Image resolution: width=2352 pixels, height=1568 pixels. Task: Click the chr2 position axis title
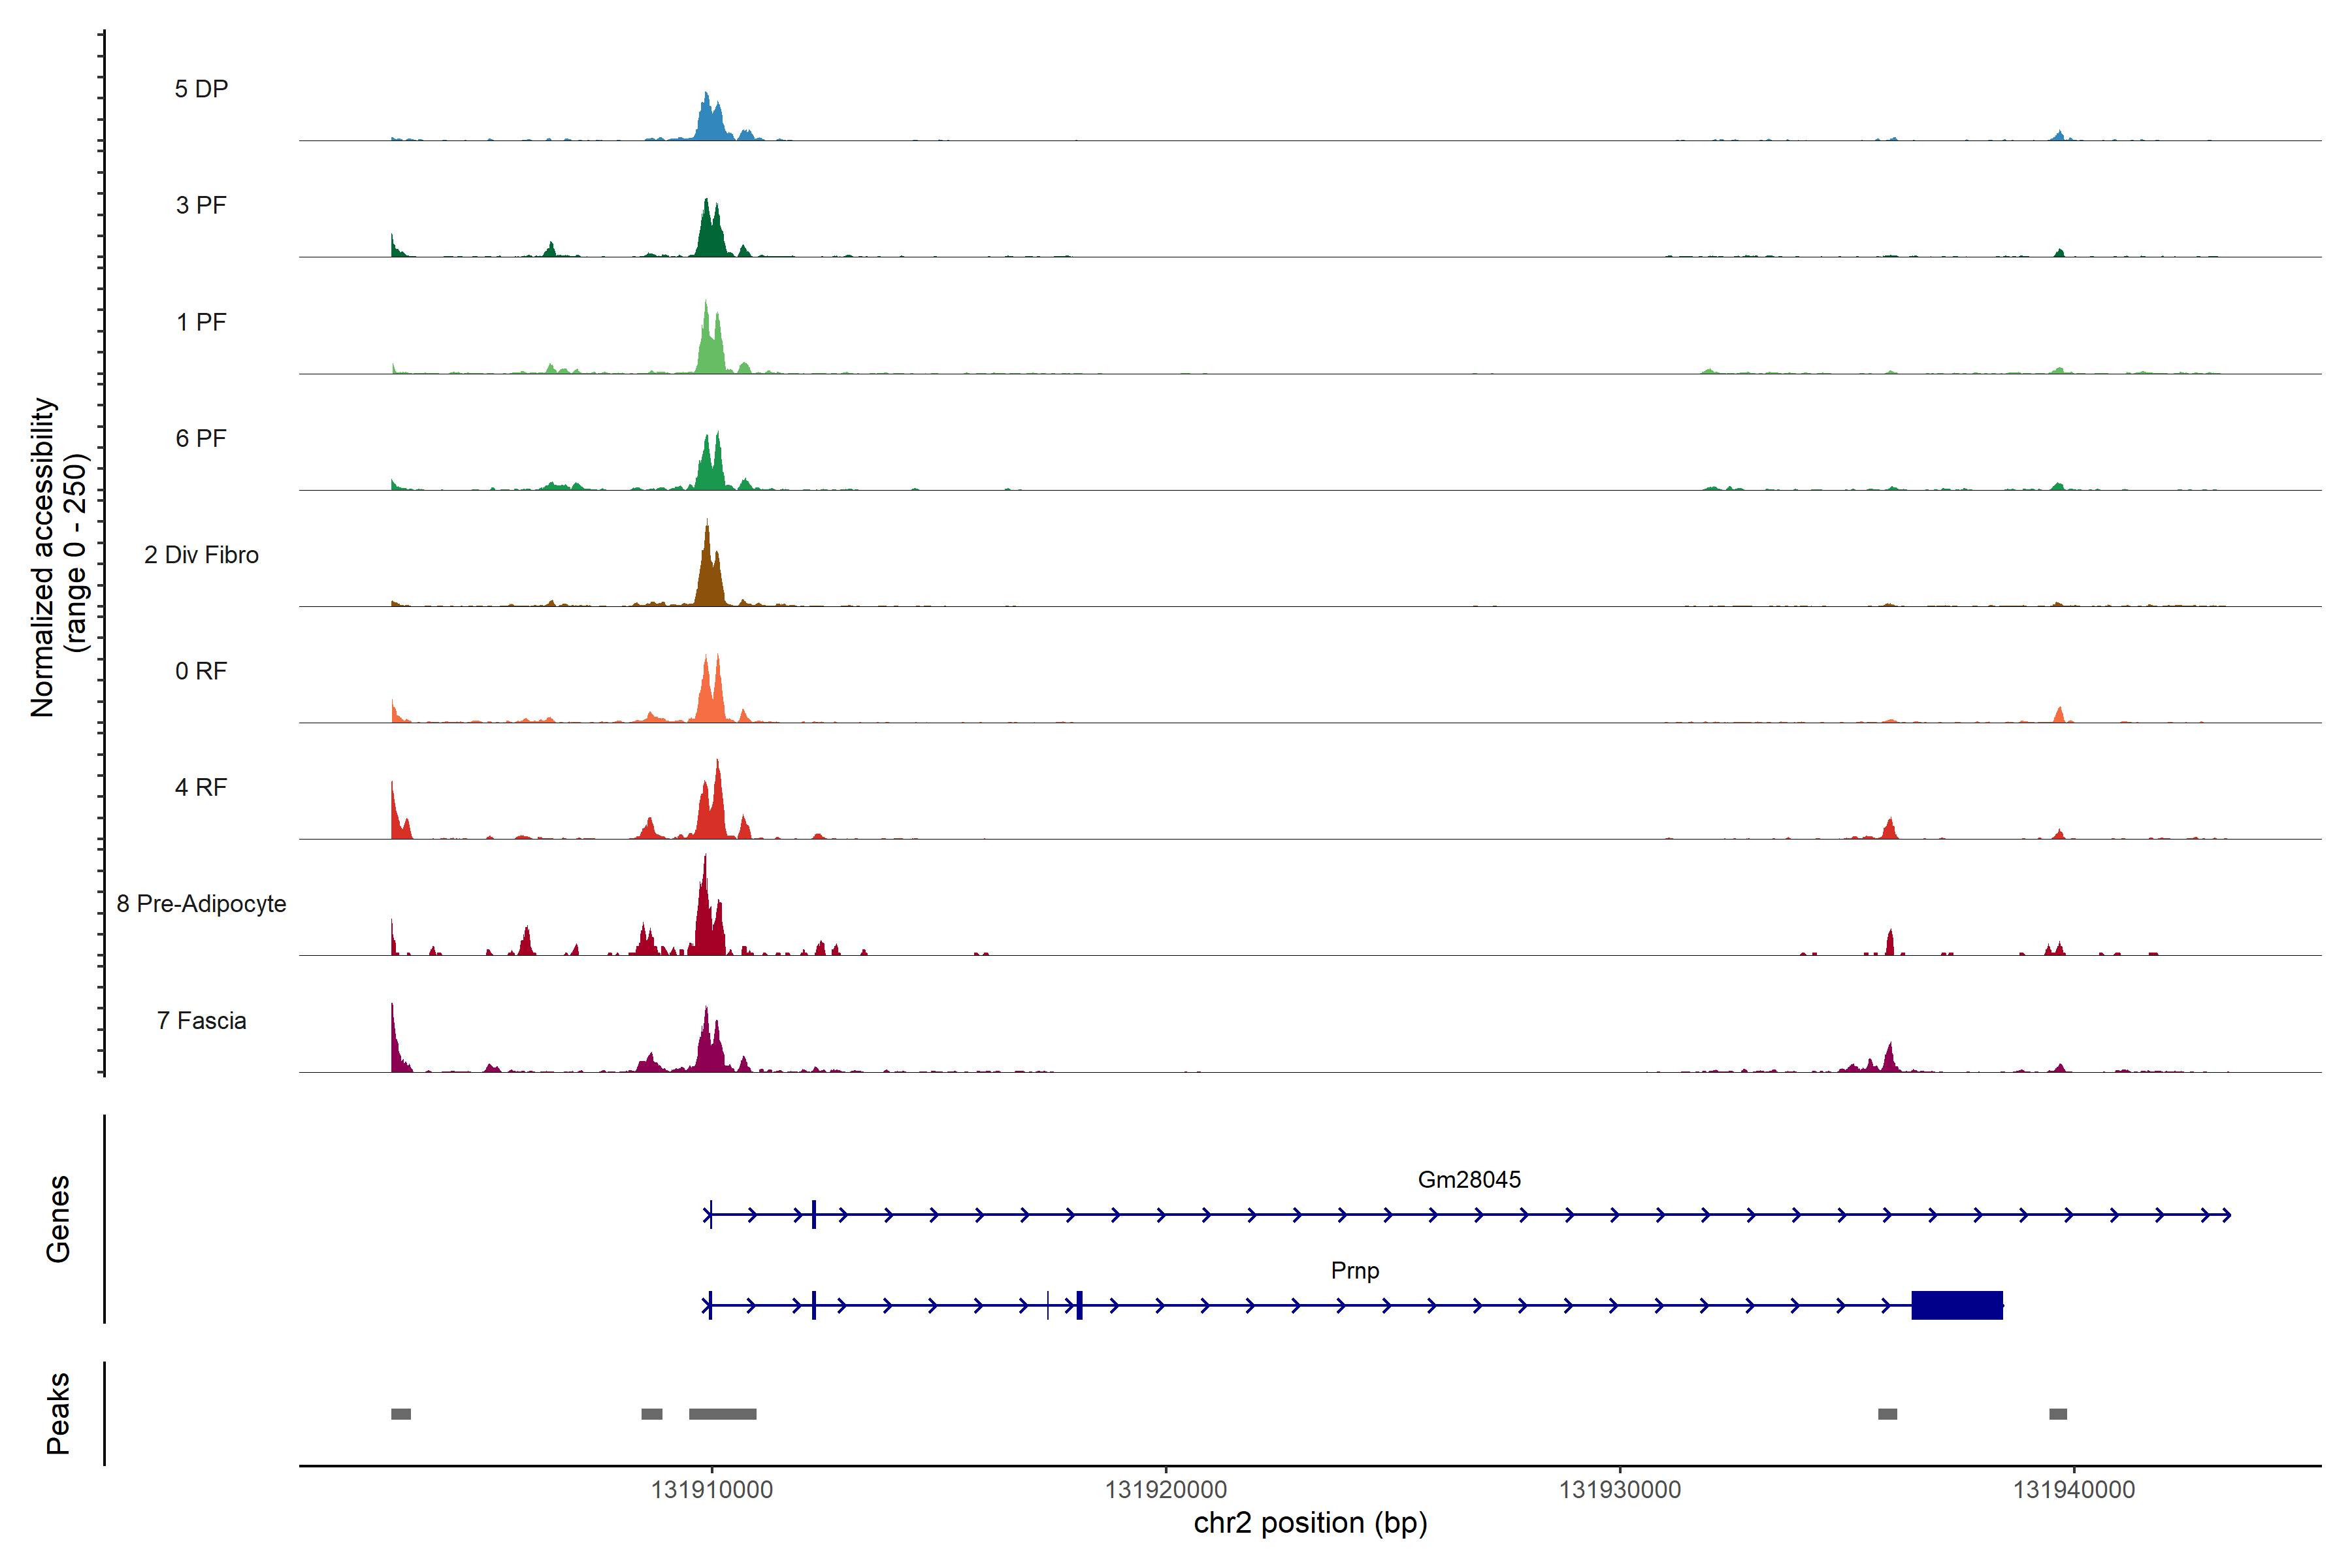click(x=1310, y=1523)
